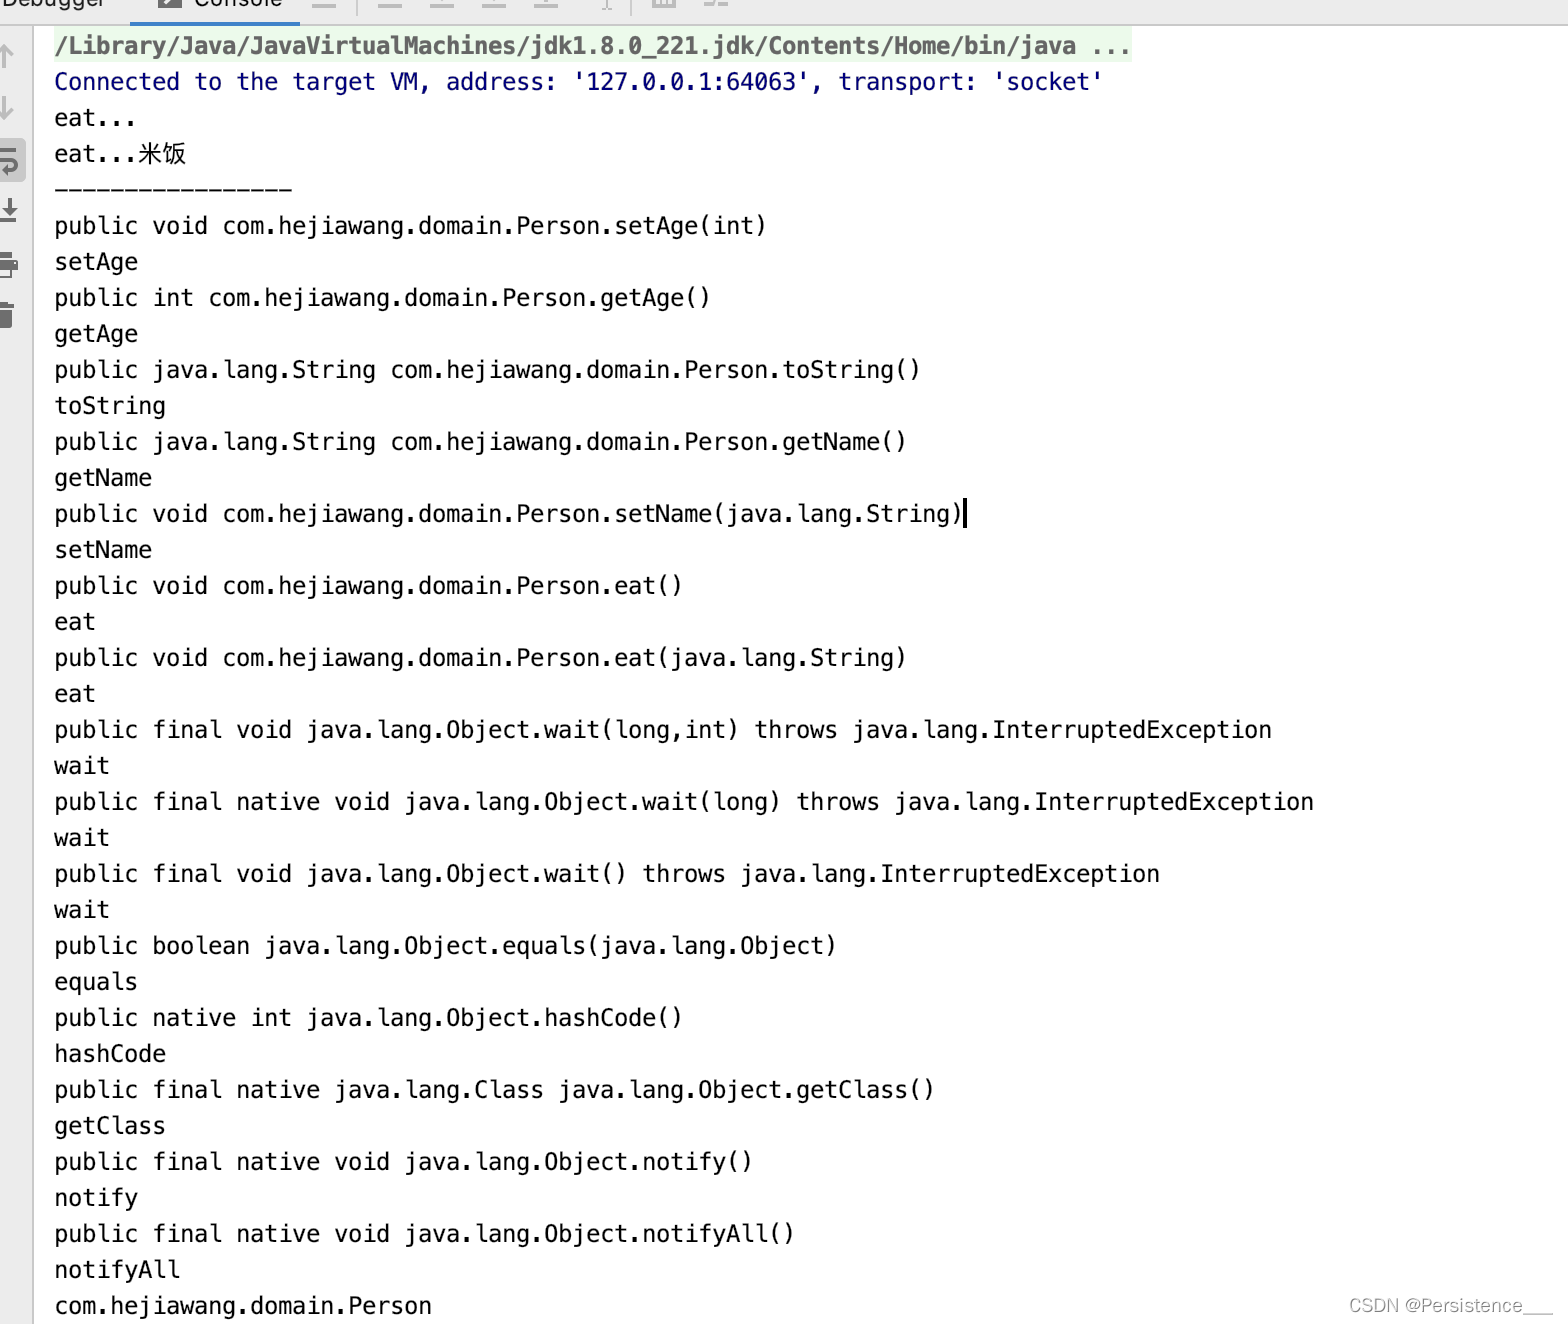The width and height of the screenshot is (1568, 1324).
Task: Click the 'Object.equals(java.lang.Object)' line
Action: coord(445,946)
